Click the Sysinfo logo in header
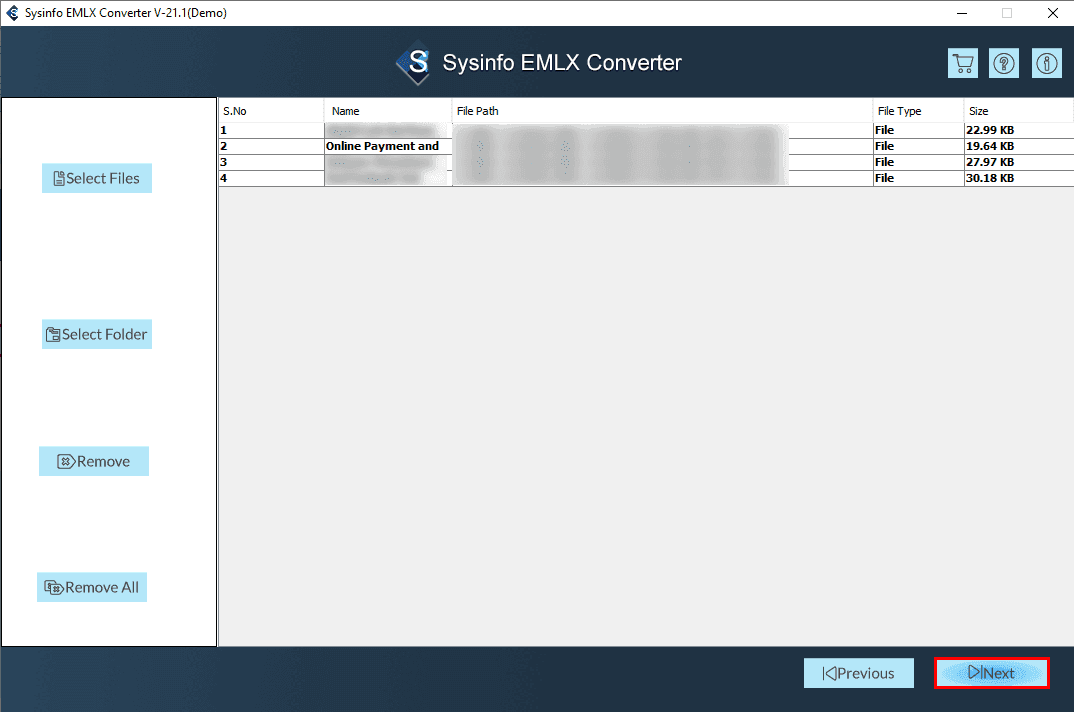Screen dimensions: 1074x712 [414, 63]
